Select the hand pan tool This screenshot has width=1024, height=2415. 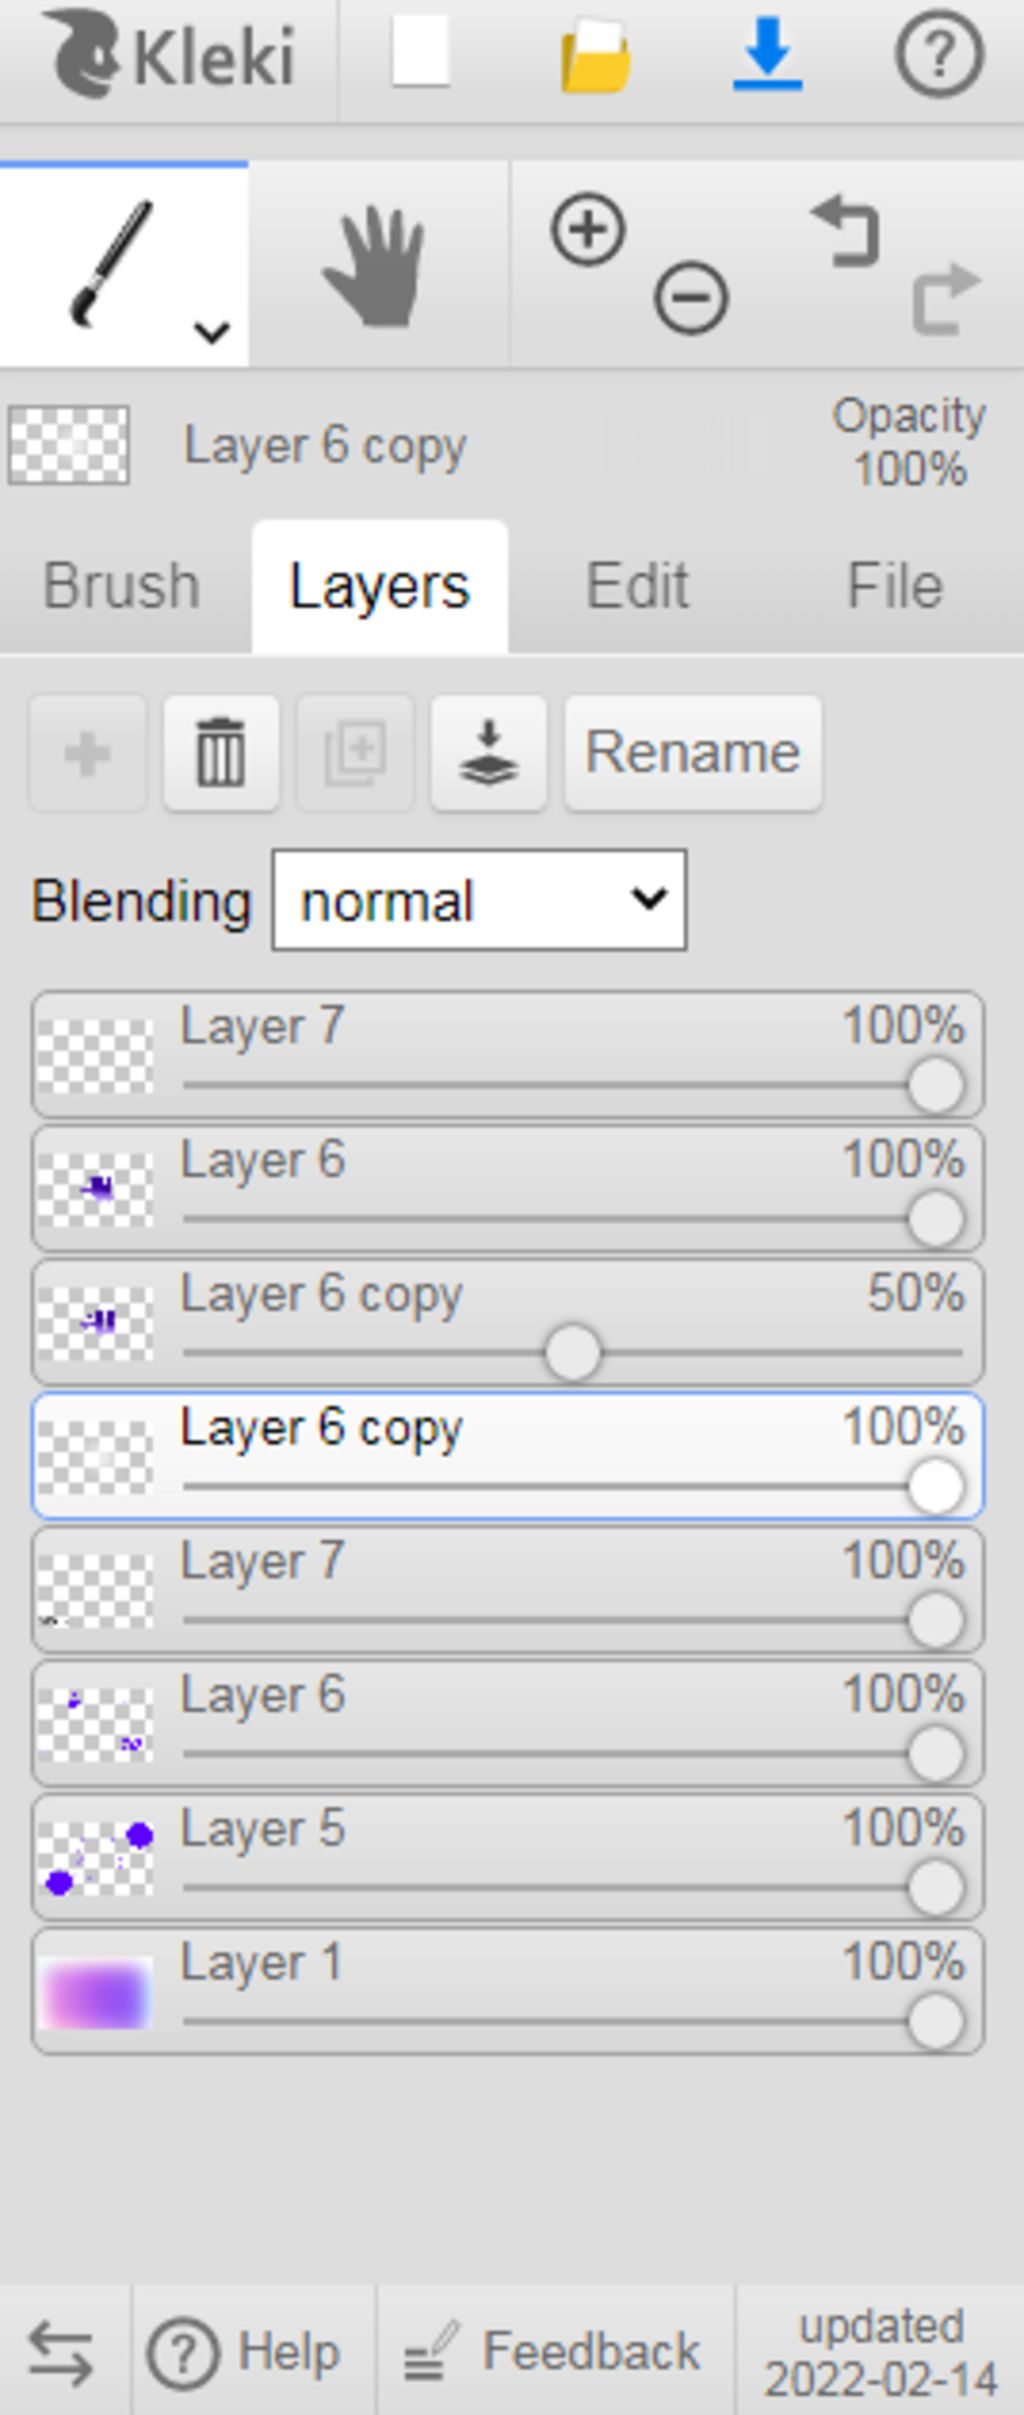375,268
